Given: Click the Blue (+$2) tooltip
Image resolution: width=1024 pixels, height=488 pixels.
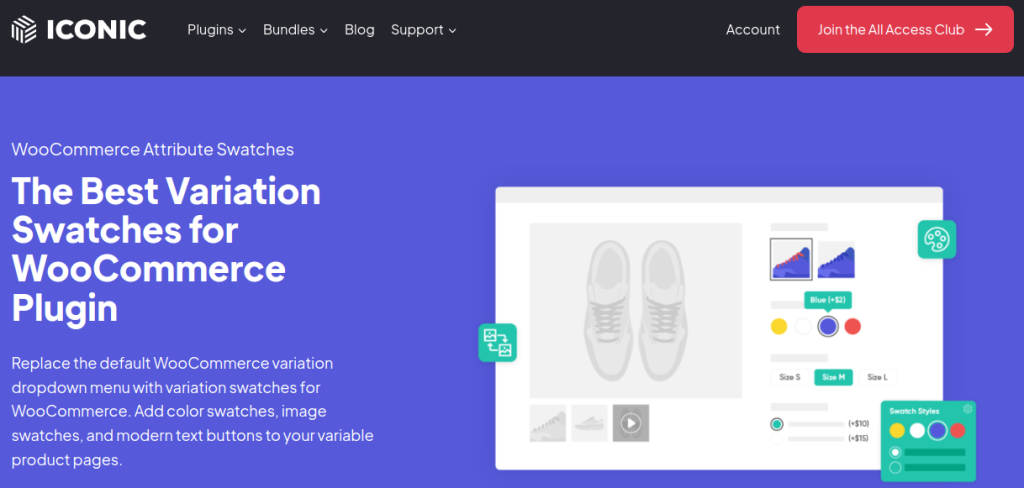Looking at the screenshot, I should [x=827, y=300].
